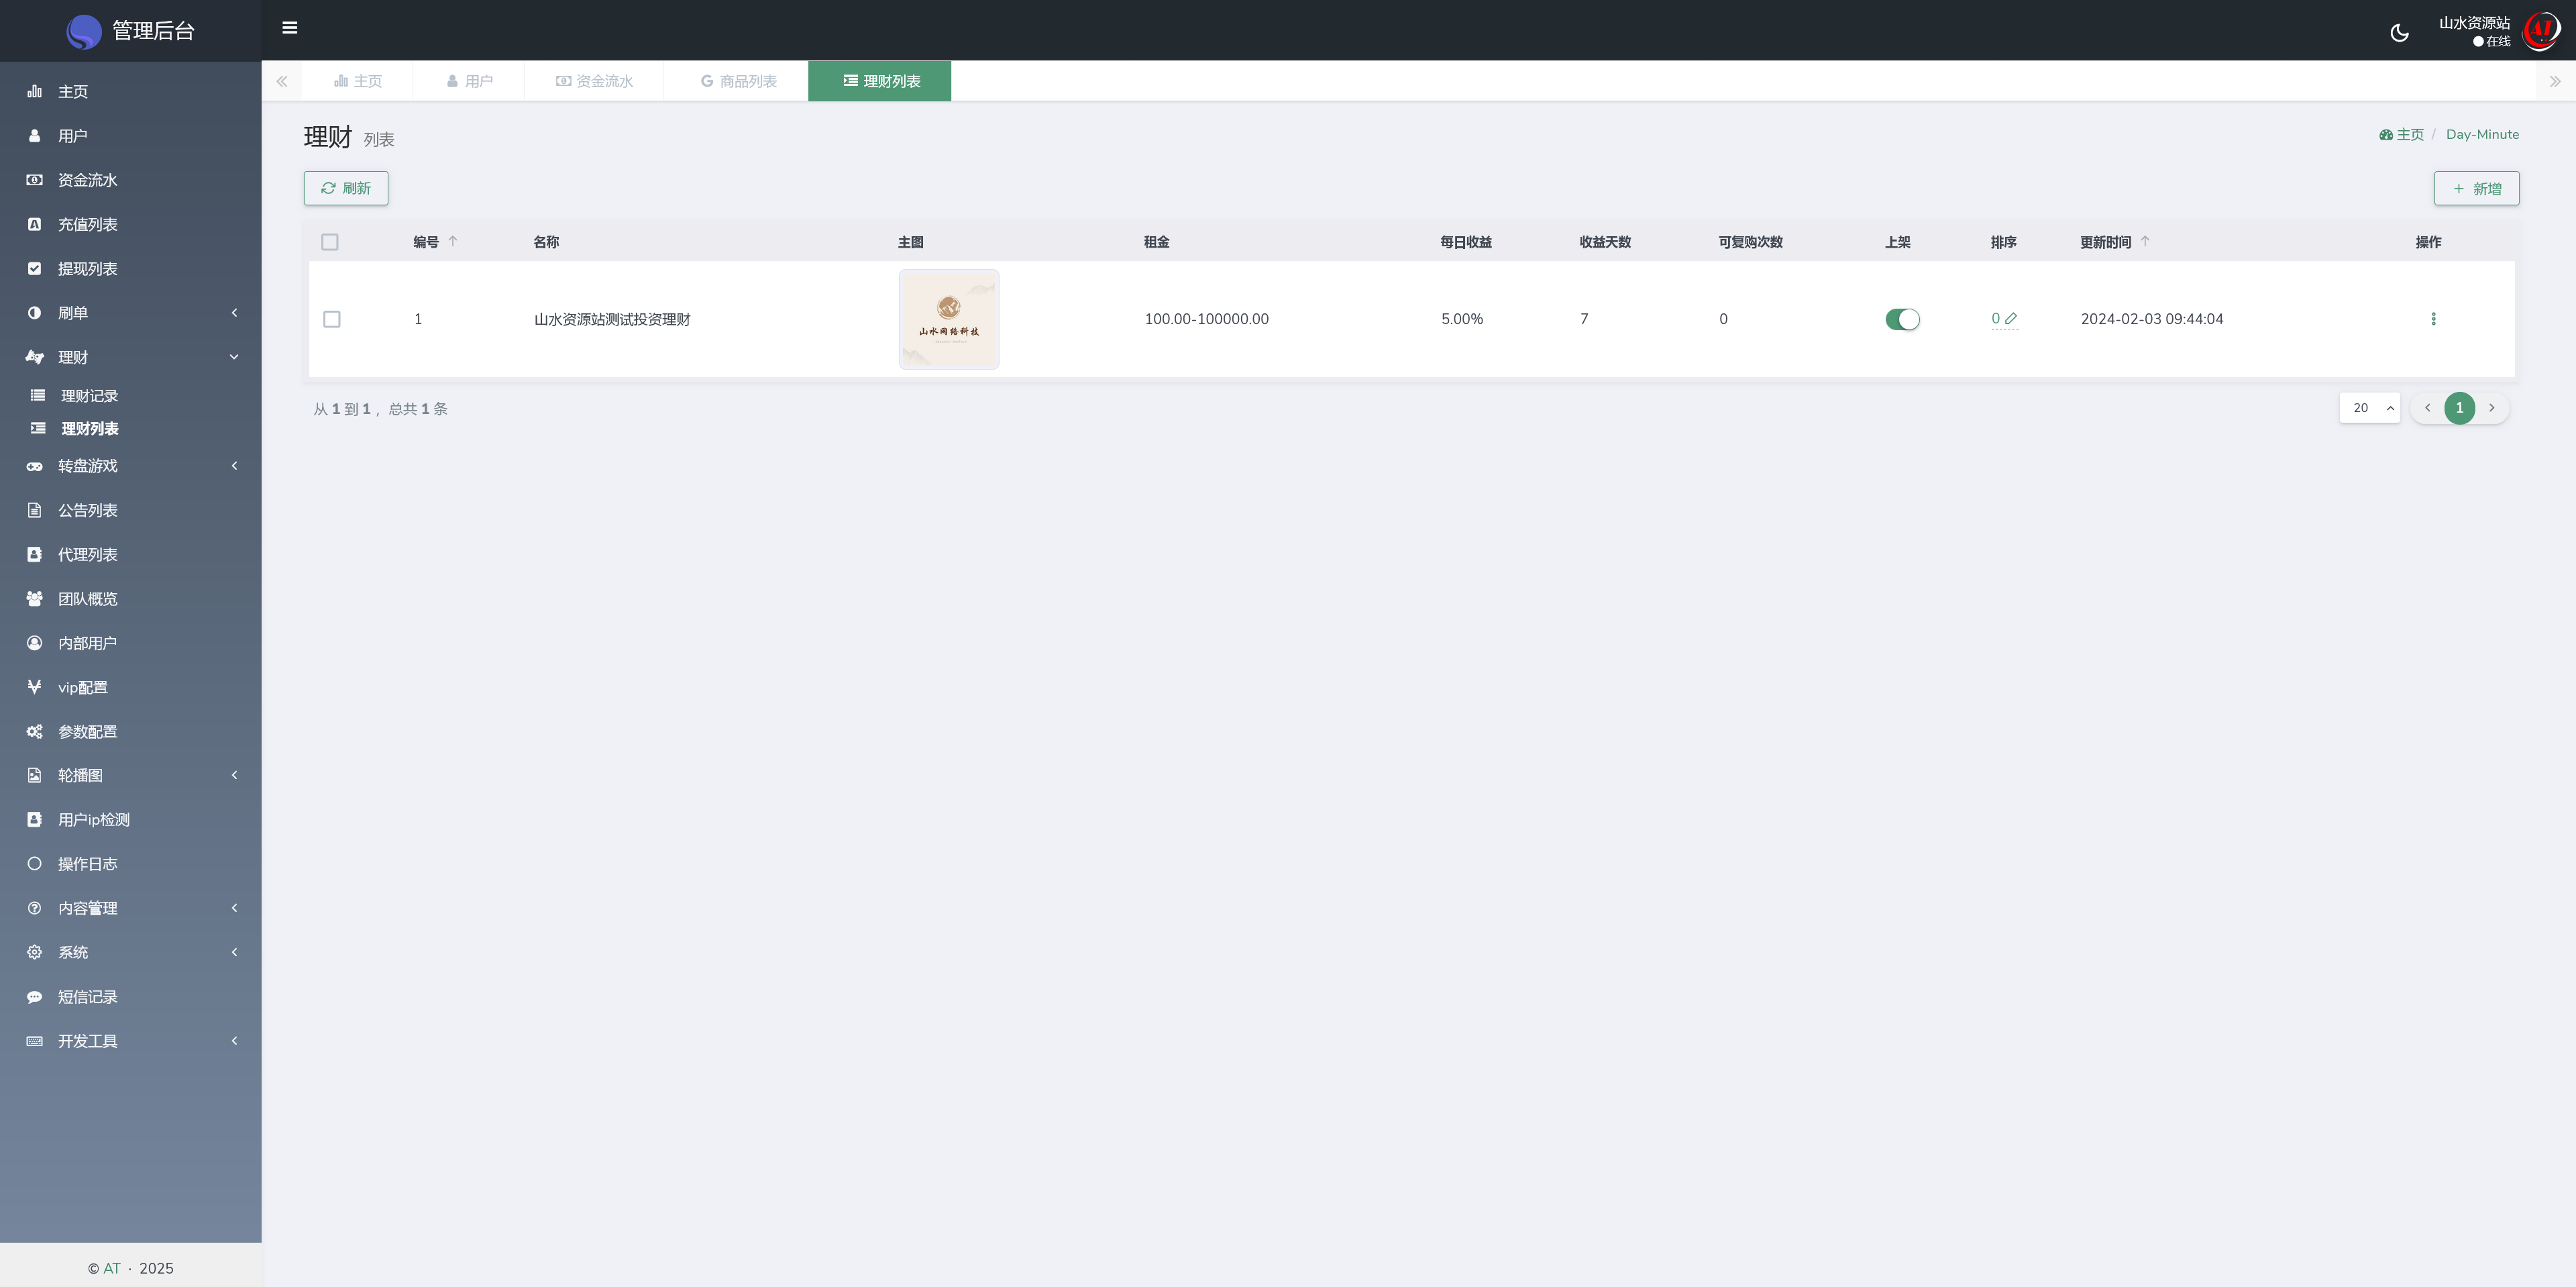Open the page size dropdown showing 20
The image size is (2576, 1287).
pyautogui.click(x=2369, y=408)
